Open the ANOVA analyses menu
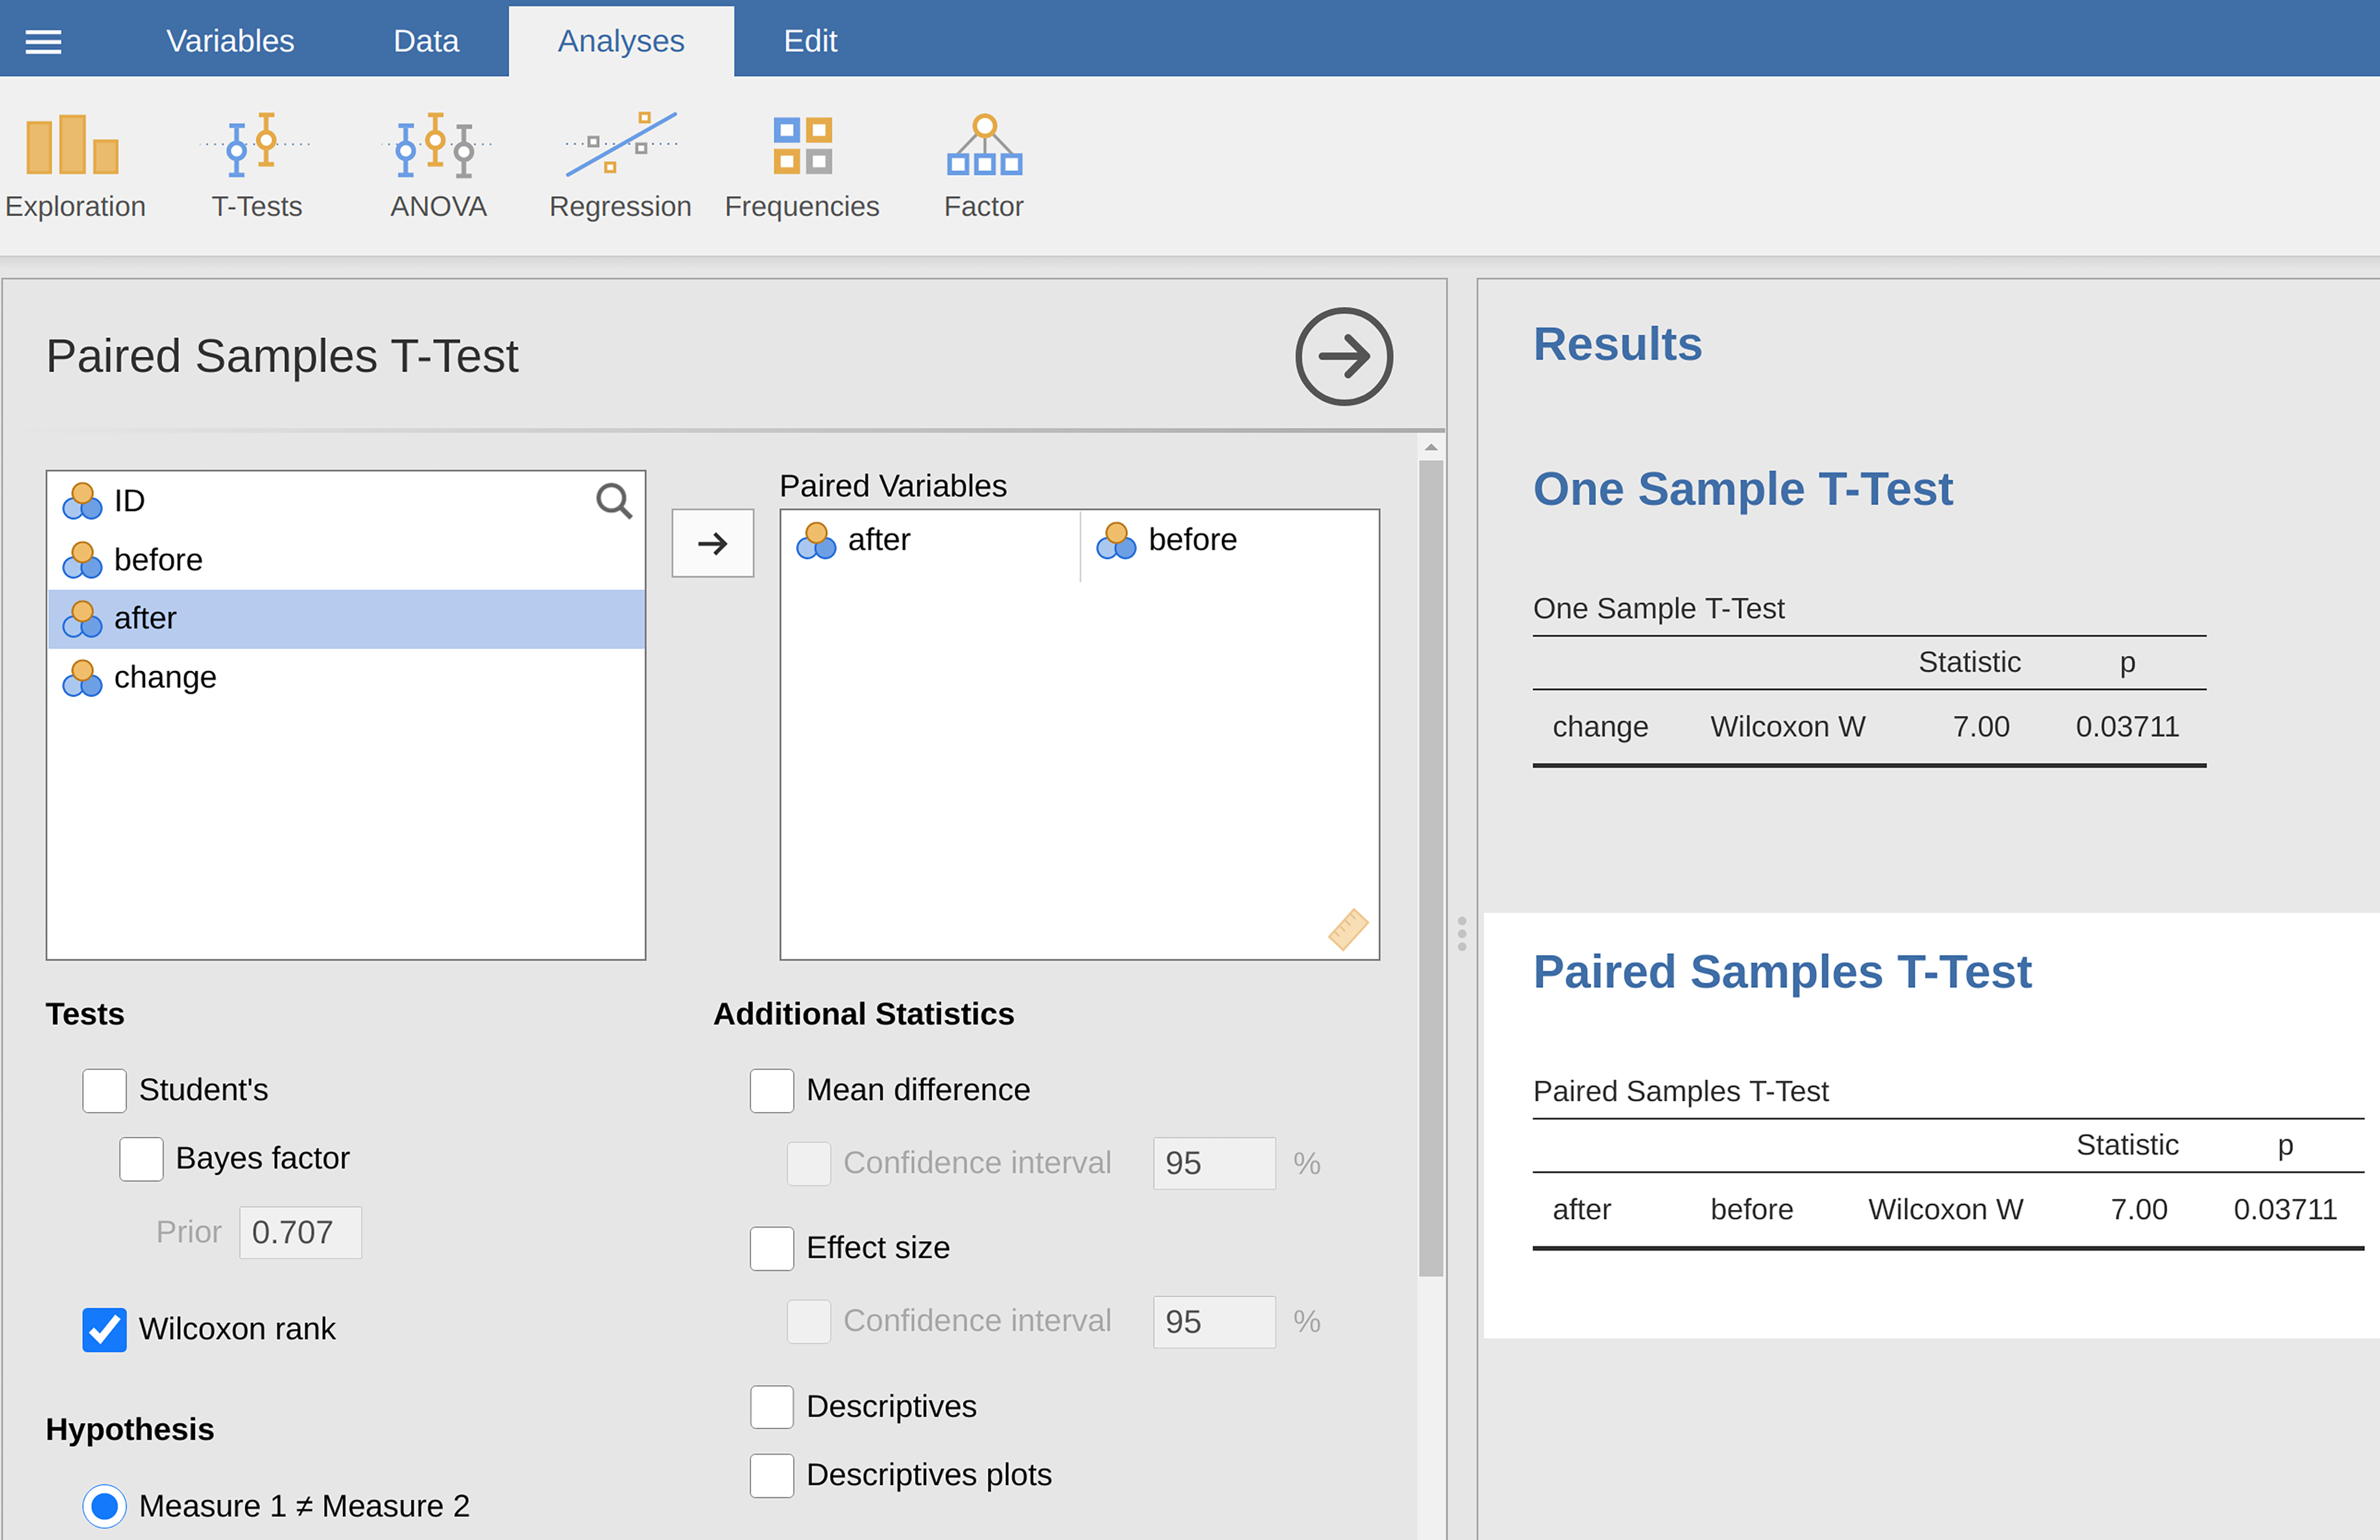 pos(438,165)
